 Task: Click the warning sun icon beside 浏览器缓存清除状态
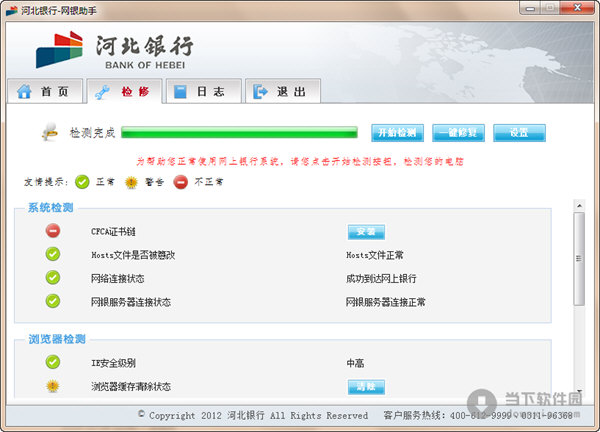53,386
